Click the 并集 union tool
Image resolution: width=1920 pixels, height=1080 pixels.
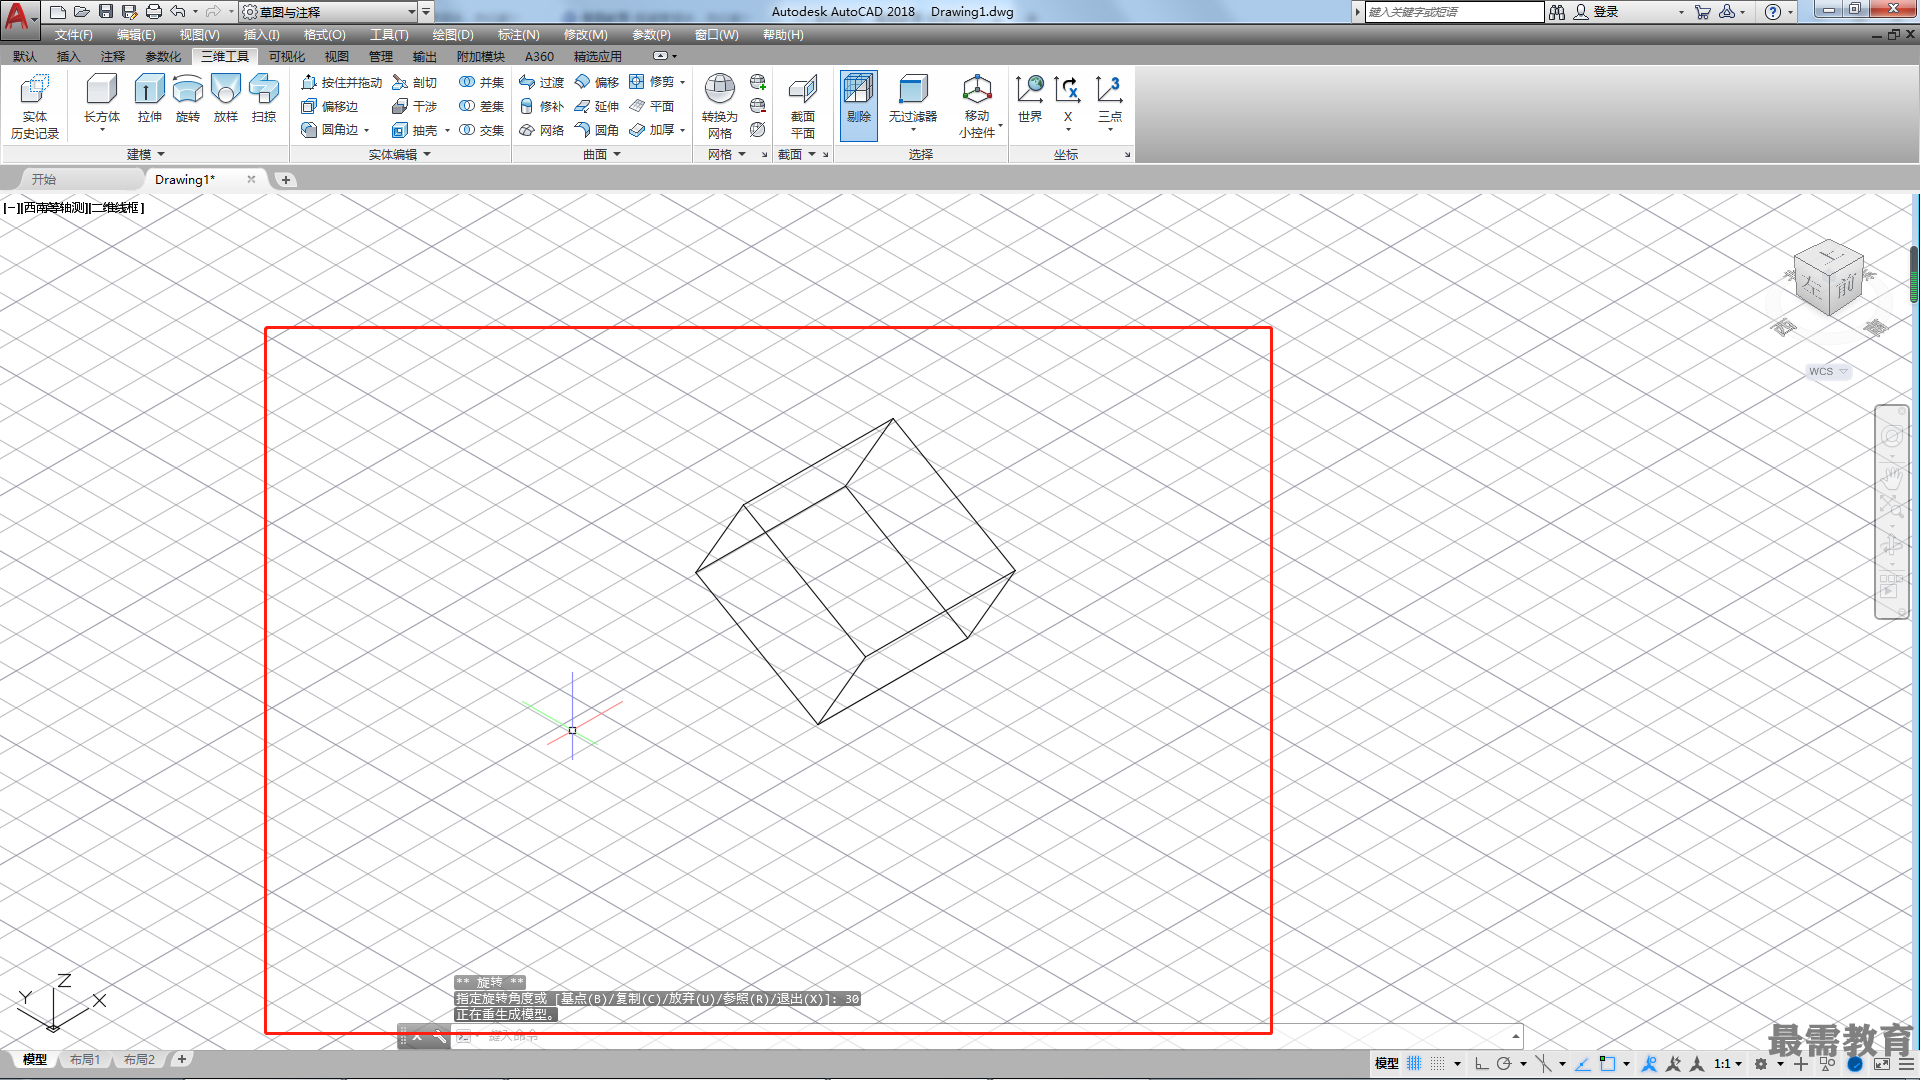click(481, 82)
